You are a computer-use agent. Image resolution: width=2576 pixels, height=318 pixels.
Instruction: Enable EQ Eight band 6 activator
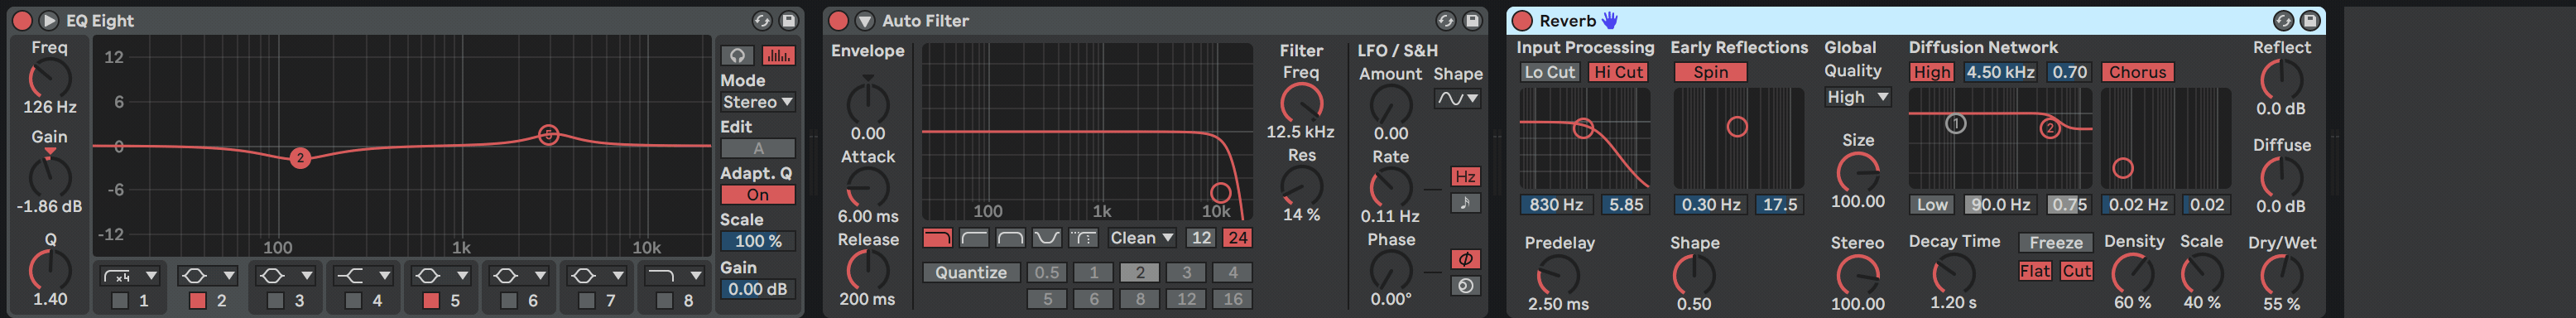(x=509, y=300)
